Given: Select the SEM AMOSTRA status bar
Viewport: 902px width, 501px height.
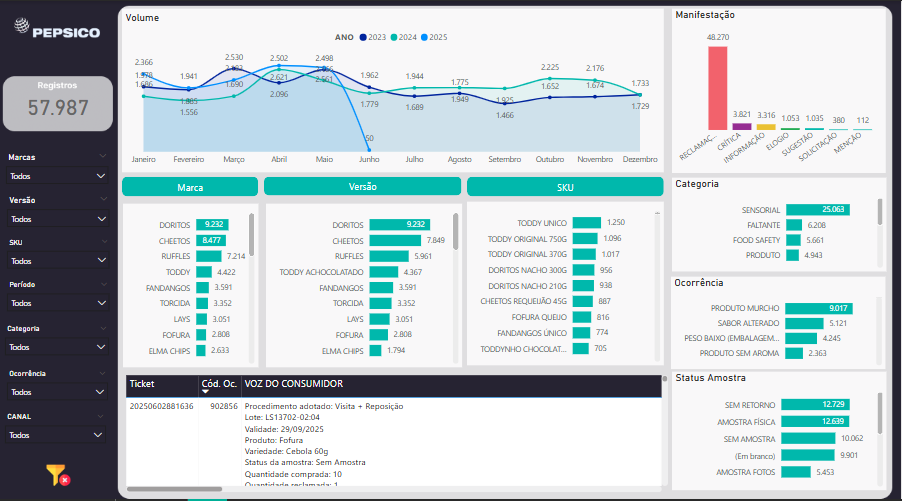Looking at the screenshot, I should 808,438.
